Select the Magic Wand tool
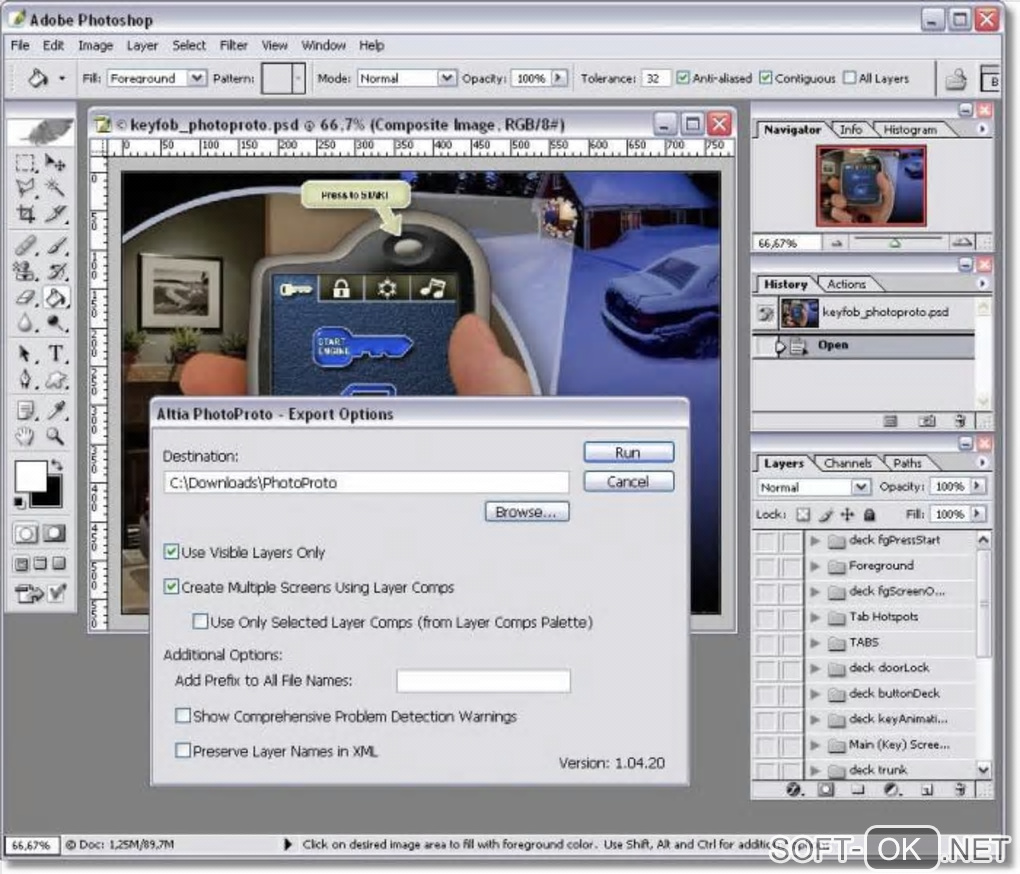 pyautogui.click(x=55, y=188)
